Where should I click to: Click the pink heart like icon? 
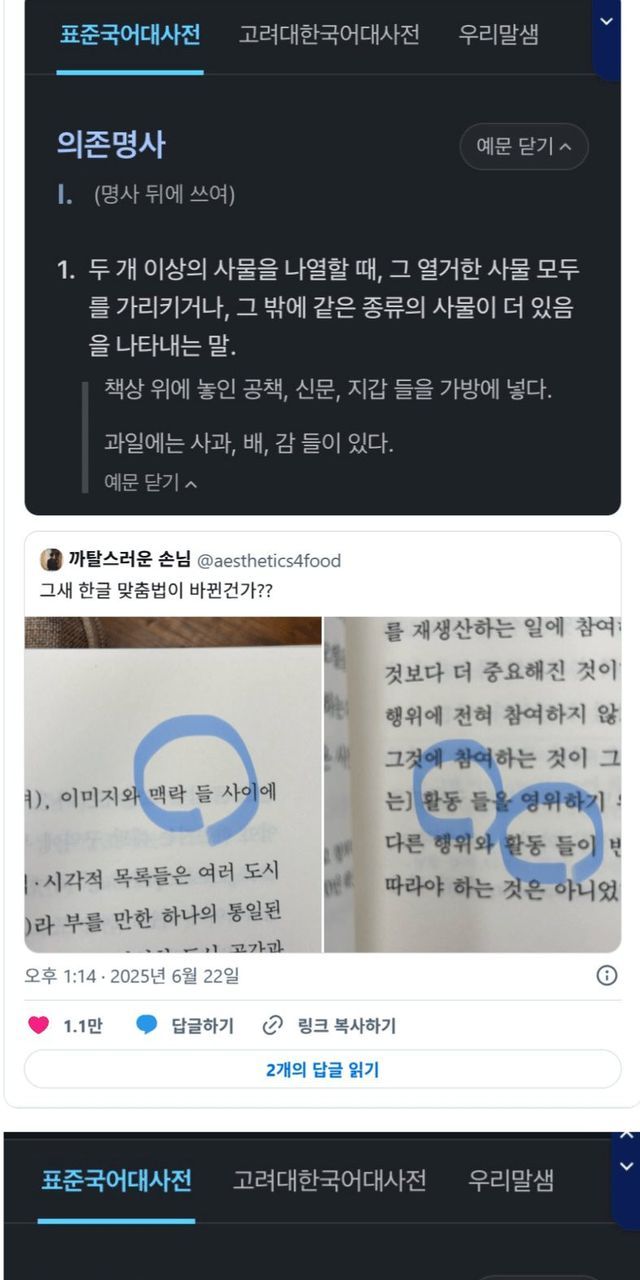coord(38,1025)
